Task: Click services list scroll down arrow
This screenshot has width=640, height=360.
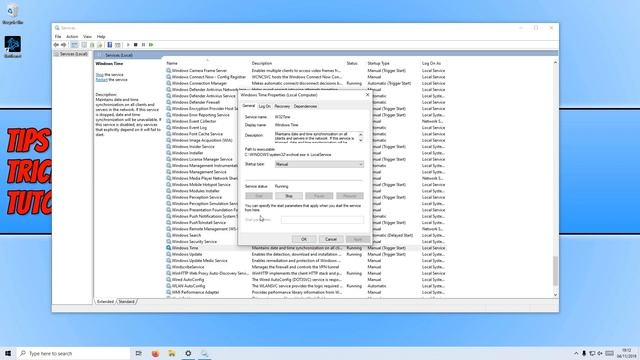Action: pos(555,295)
